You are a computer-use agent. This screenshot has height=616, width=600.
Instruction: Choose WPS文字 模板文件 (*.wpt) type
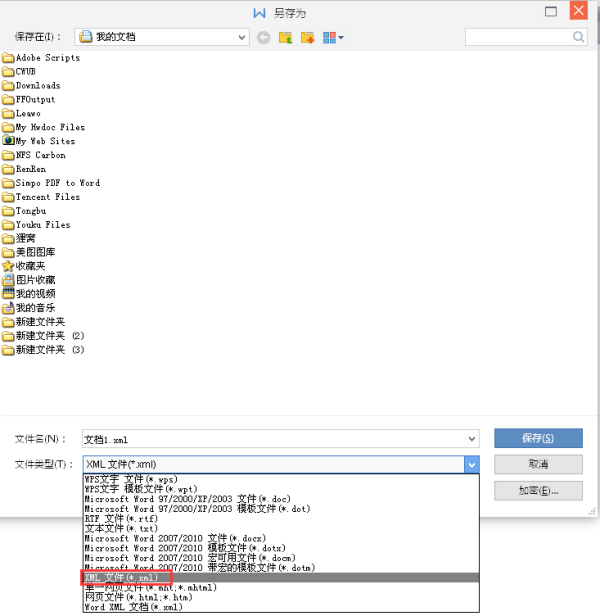click(281, 489)
